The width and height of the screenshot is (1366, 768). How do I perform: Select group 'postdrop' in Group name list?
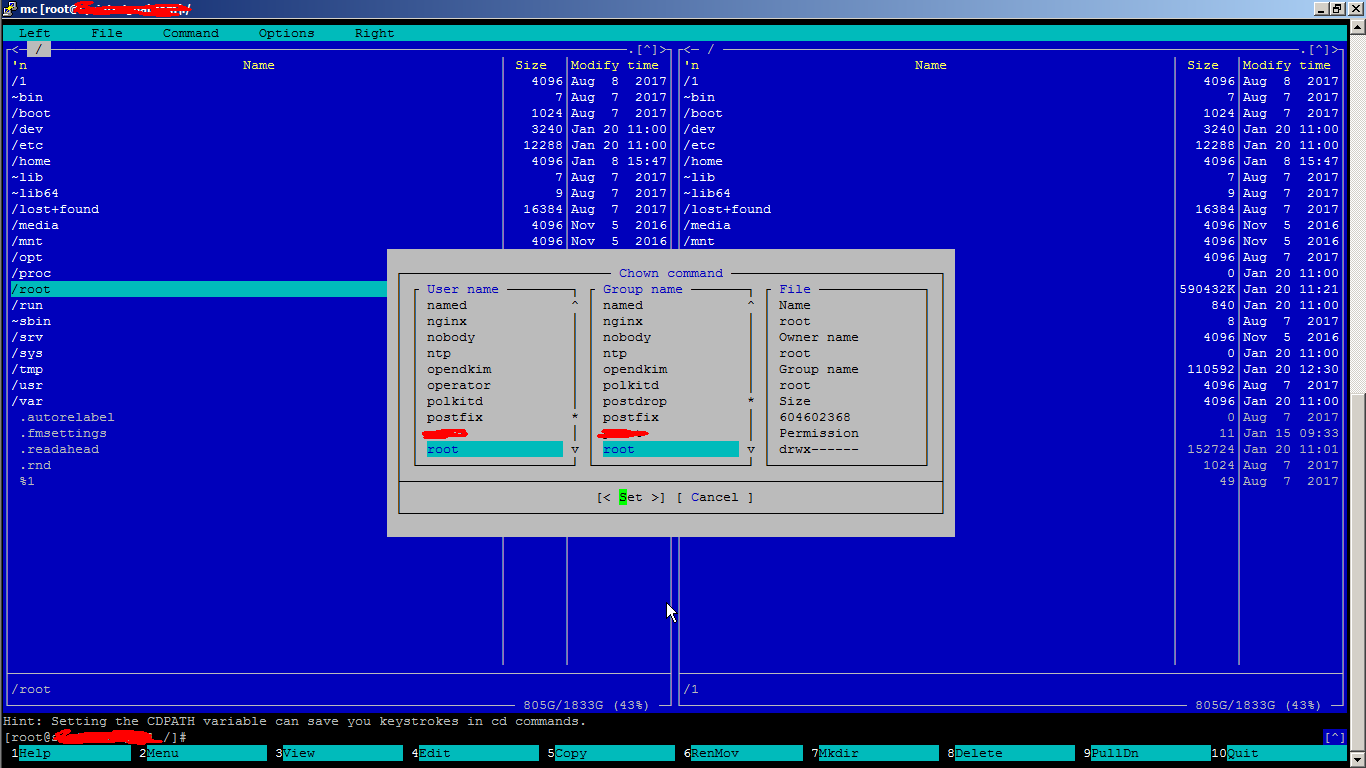click(x=635, y=401)
